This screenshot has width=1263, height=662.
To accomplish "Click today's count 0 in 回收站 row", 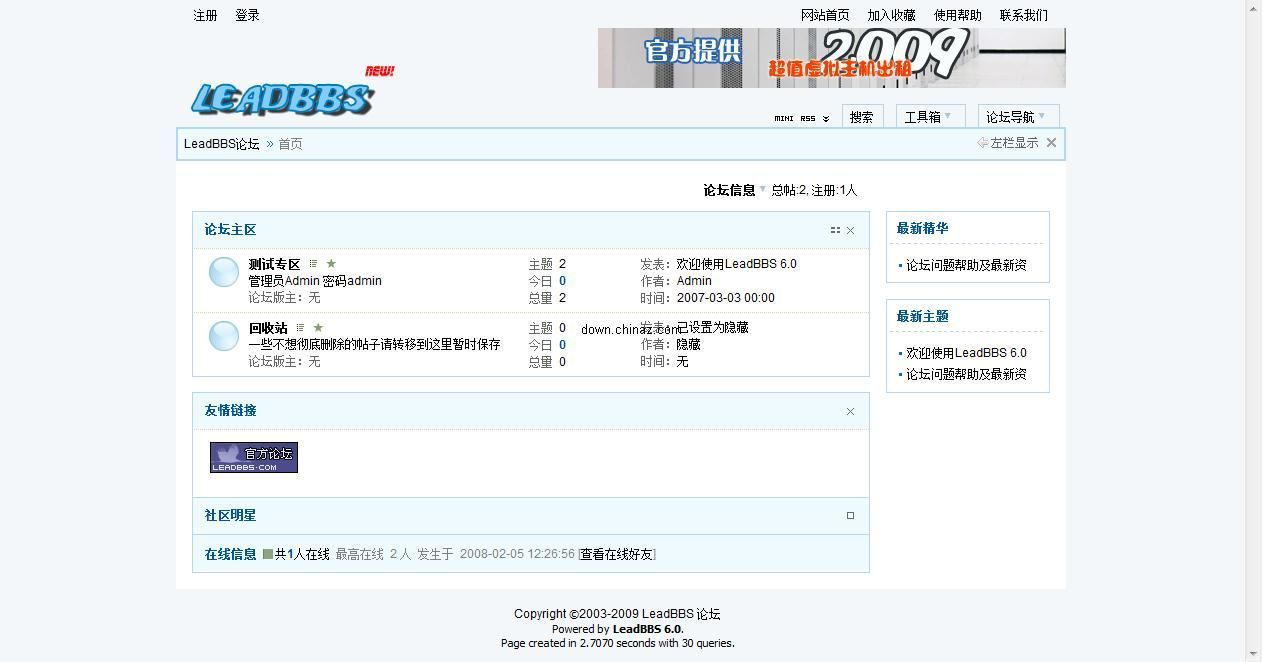I will 562,345.
